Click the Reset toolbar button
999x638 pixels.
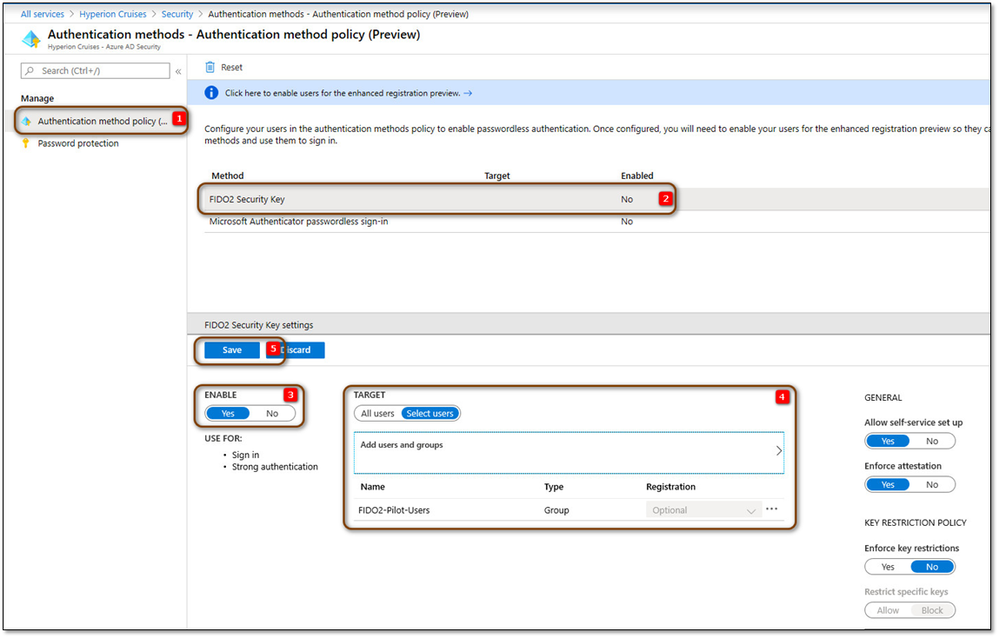tap(224, 67)
